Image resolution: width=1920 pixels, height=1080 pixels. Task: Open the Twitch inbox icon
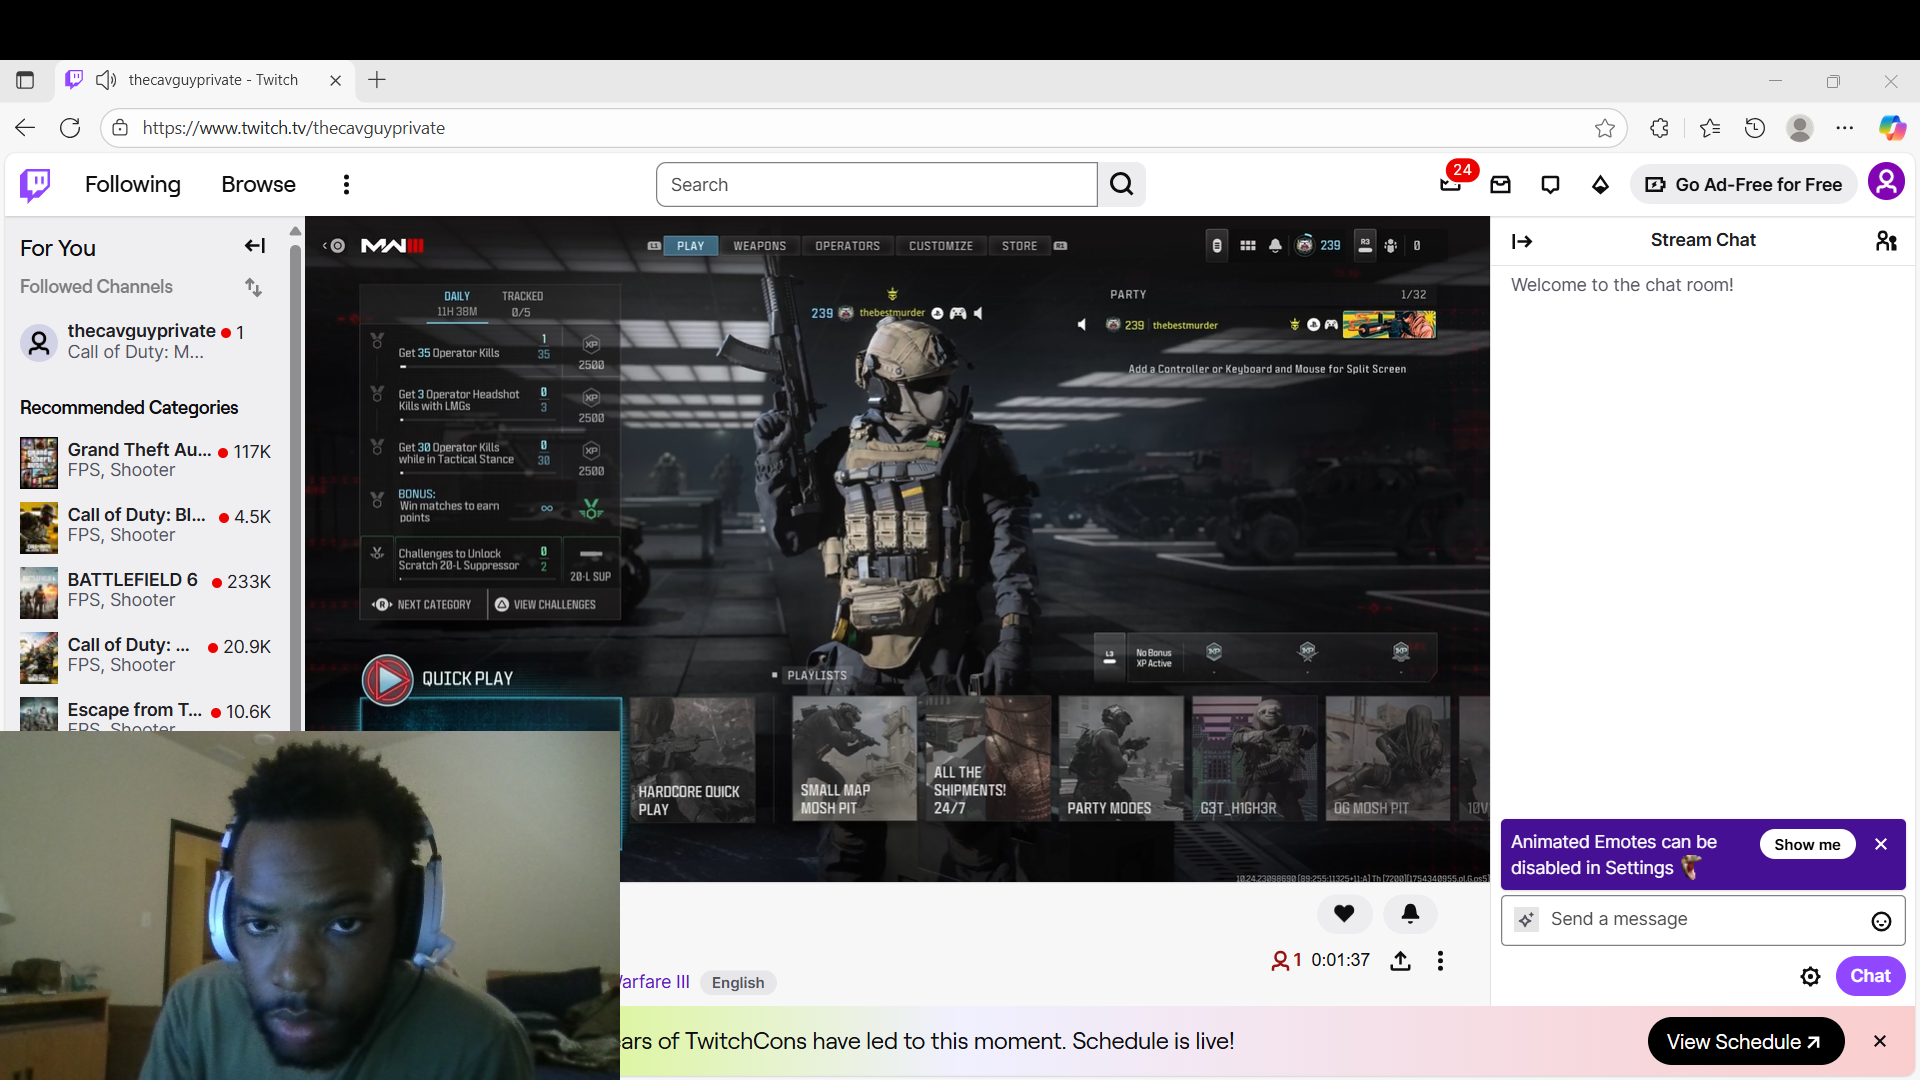[1500, 184]
